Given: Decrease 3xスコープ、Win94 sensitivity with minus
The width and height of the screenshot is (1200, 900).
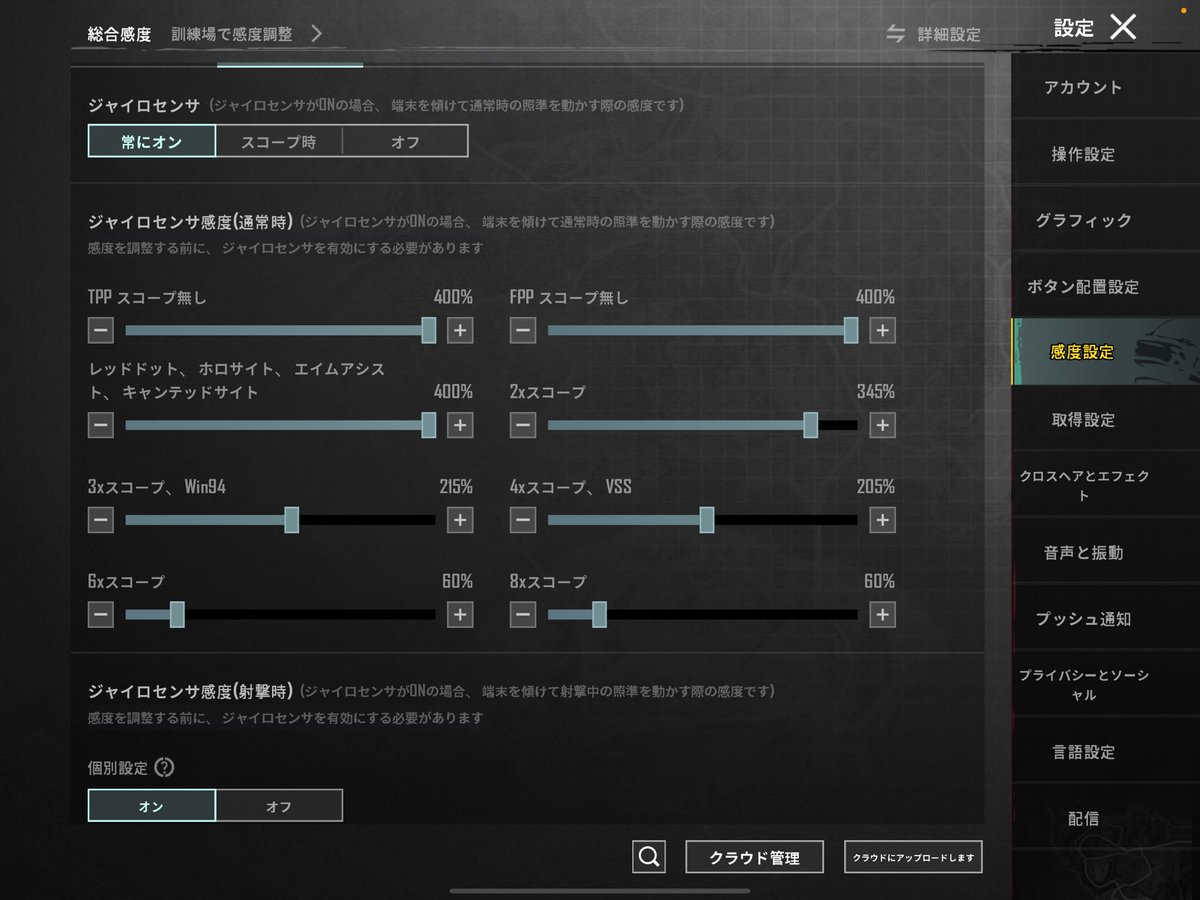Looking at the screenshot, I should [x=100, y=520].
